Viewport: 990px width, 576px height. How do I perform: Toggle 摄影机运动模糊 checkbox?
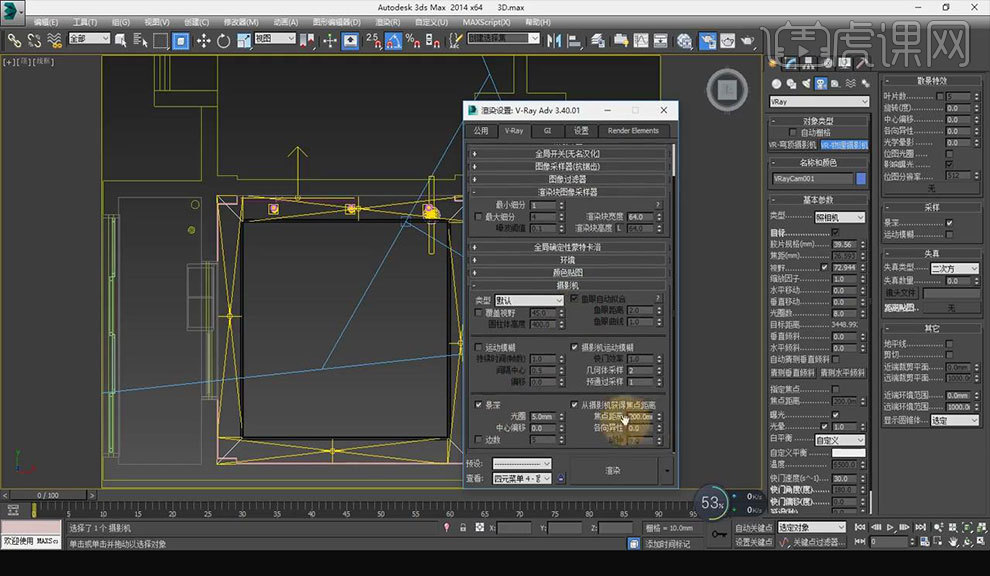[574, 347]
